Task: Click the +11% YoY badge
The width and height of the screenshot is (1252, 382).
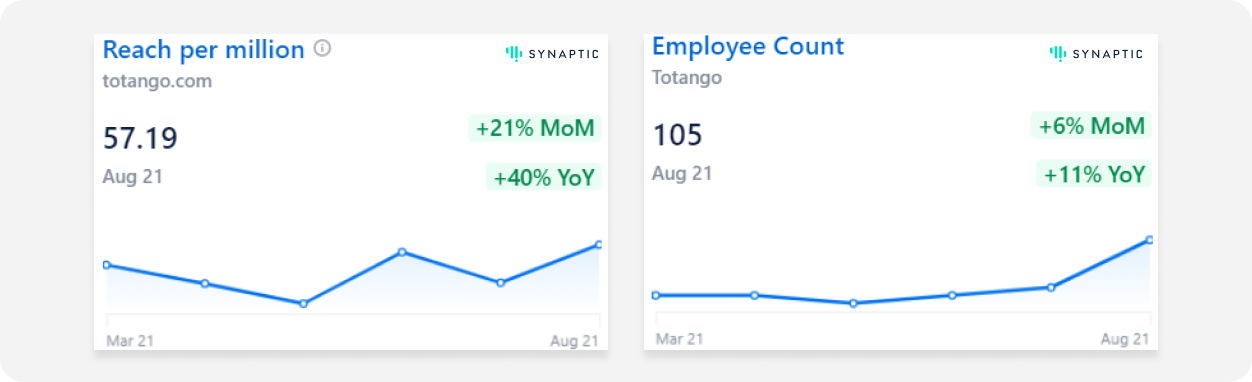Action: 1094,174
